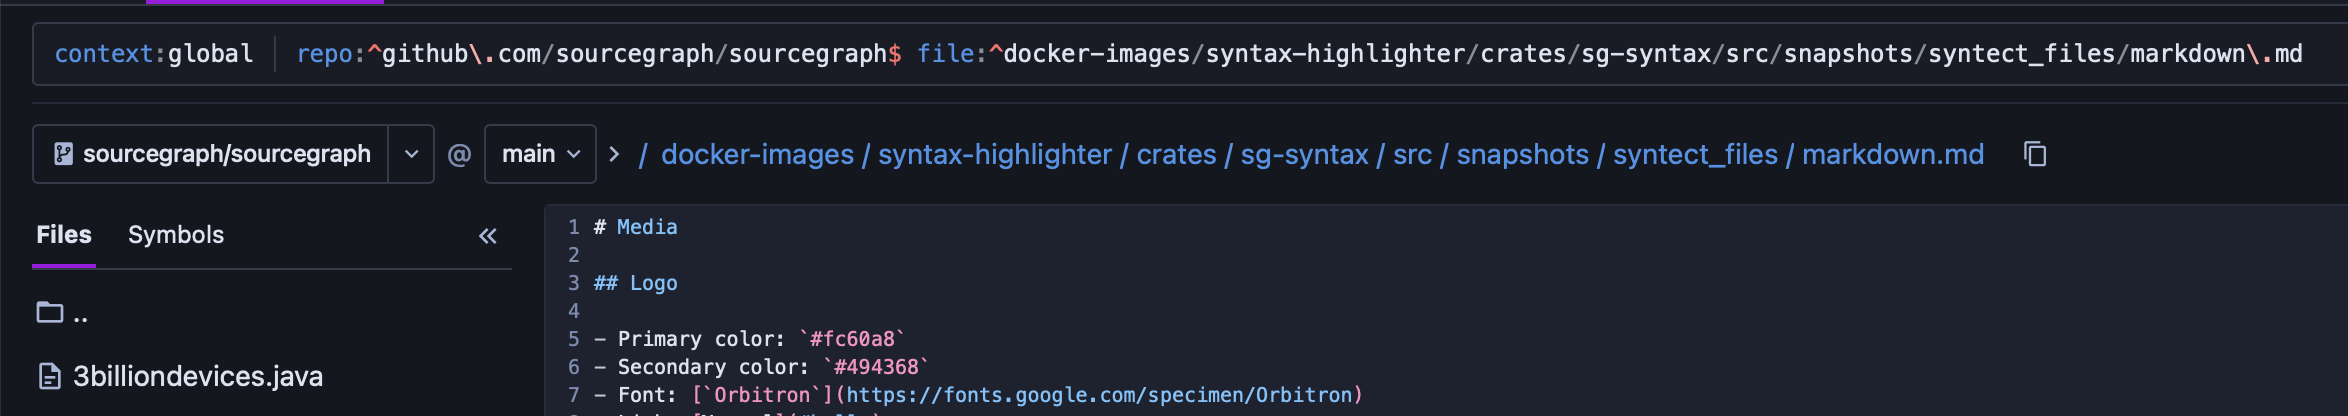Select line number 5 in code view
This screenshot has width=2348, height=416.
(x=574, y=339)
